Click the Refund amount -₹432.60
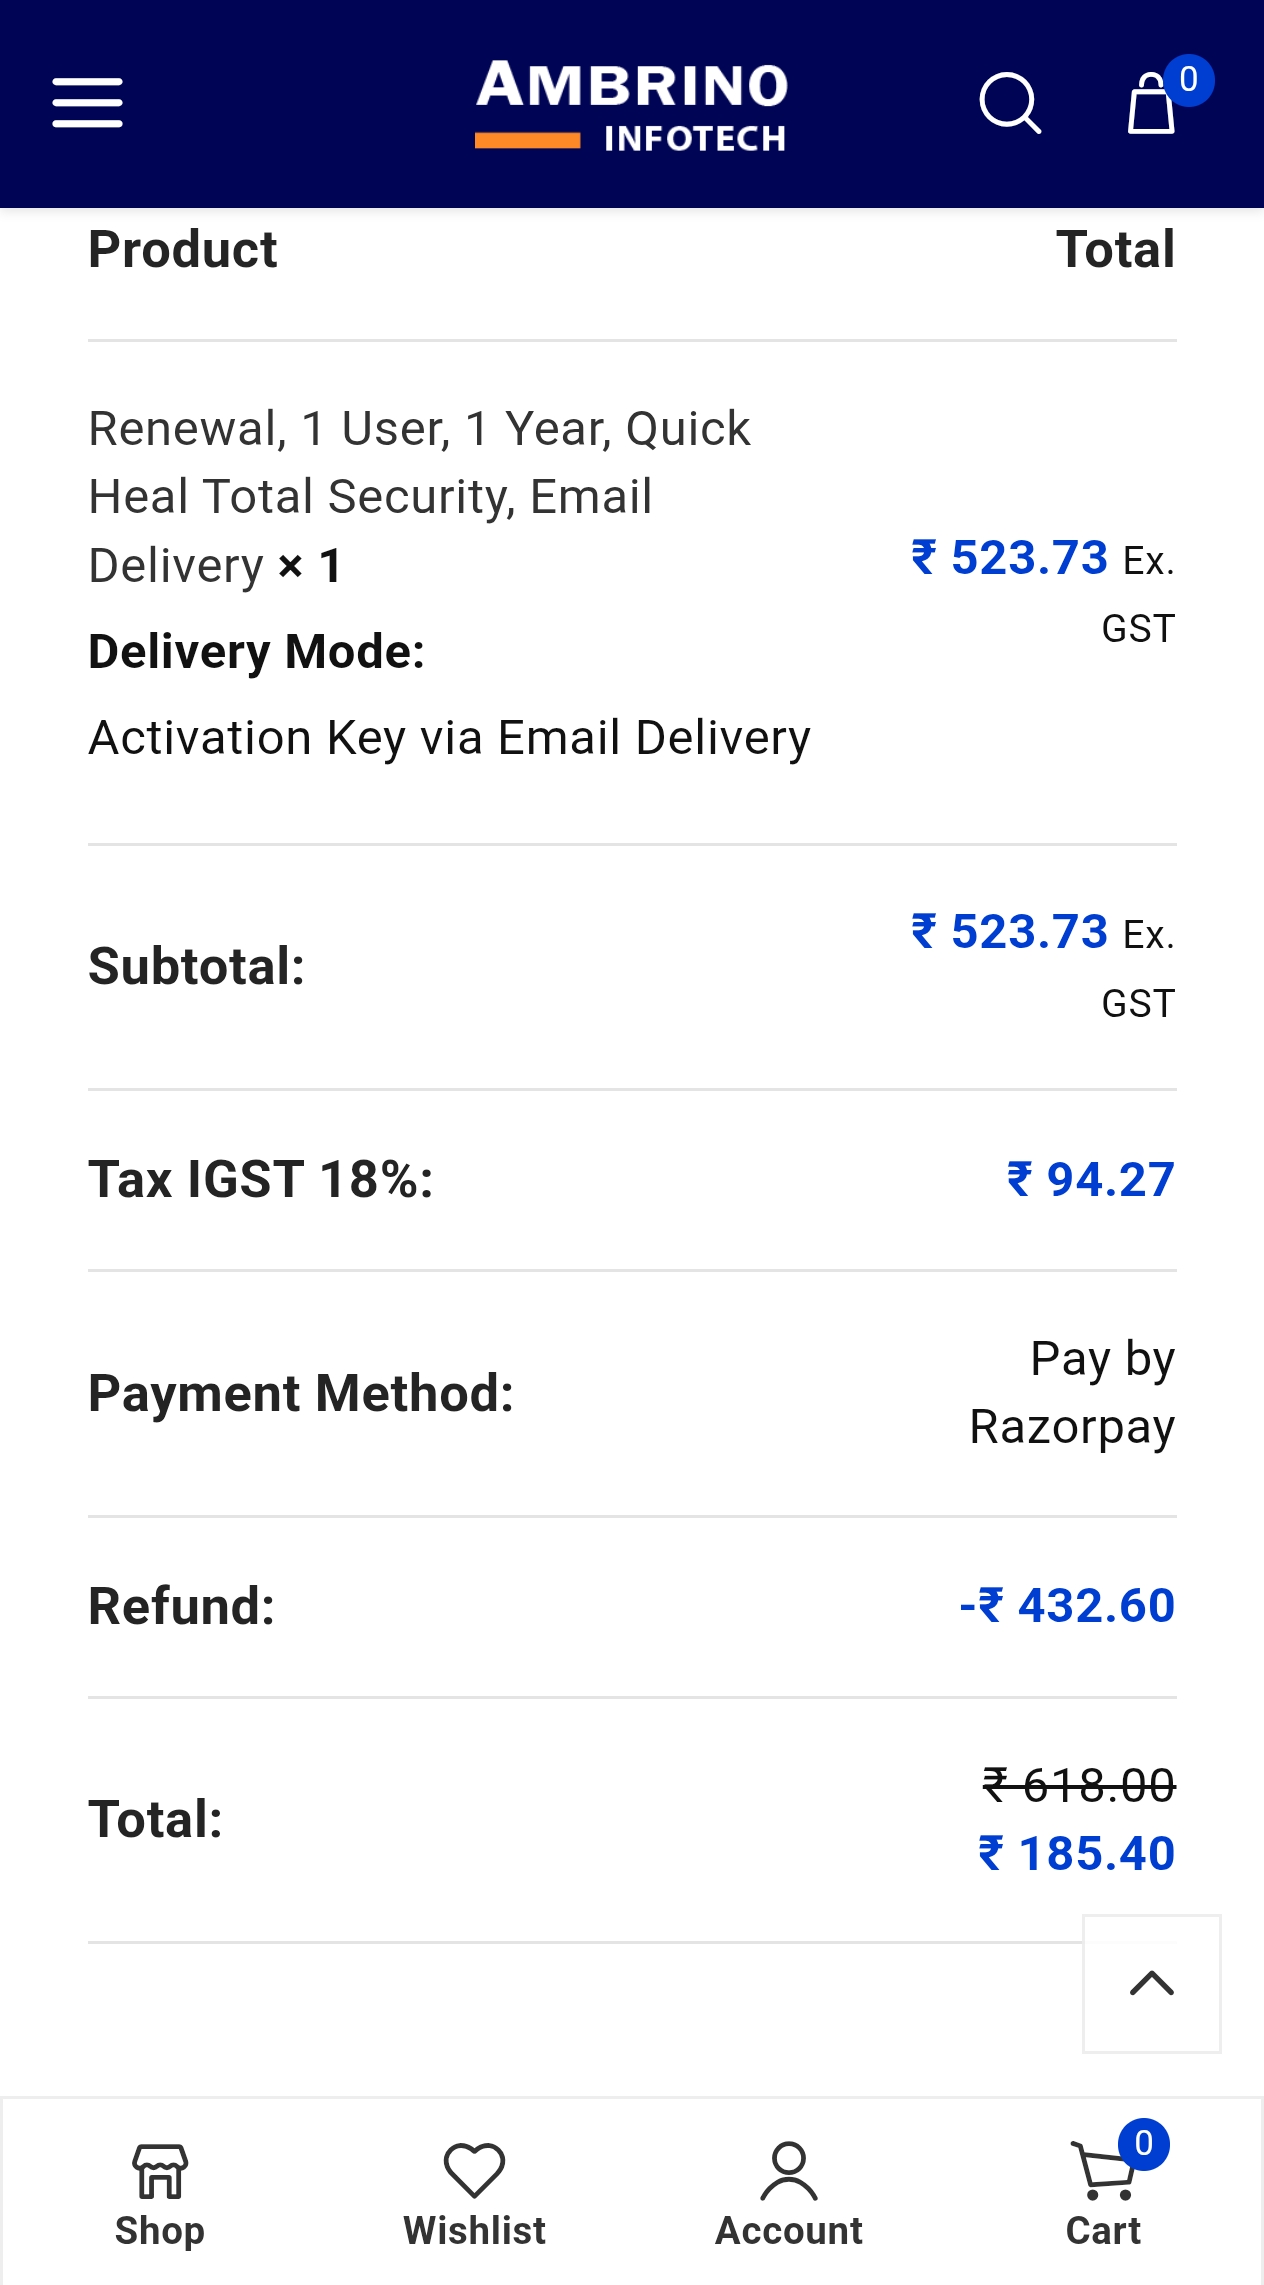The width and height of the screenshot is (1264, 2285). coord(1067,1606)
